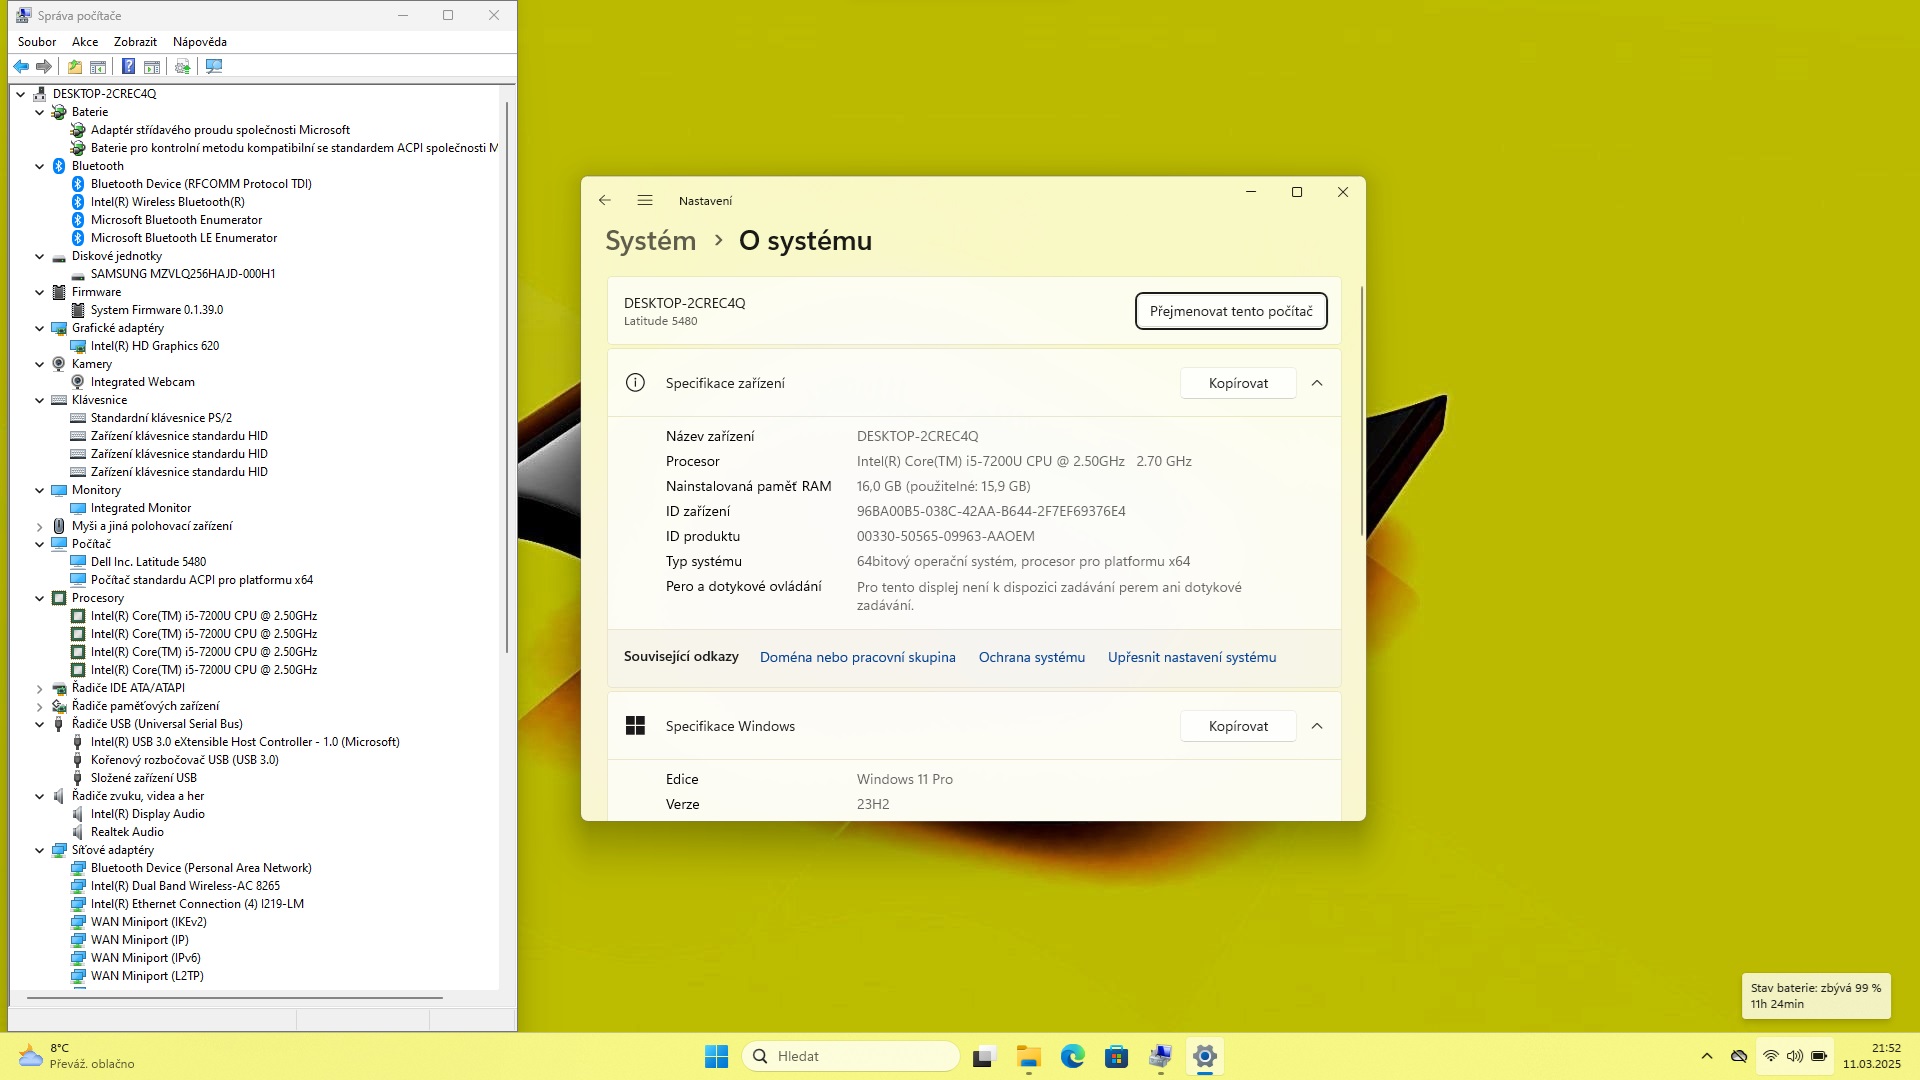1920x1080 pixels.
Task: Collapse the Bluetooth tree node
Action: point(40,166)
